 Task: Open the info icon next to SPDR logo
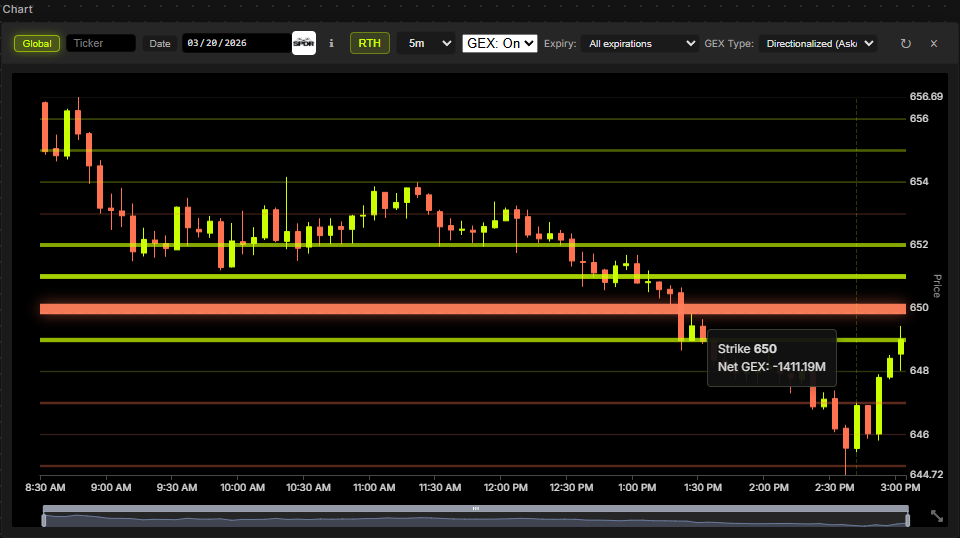(331, 44)
